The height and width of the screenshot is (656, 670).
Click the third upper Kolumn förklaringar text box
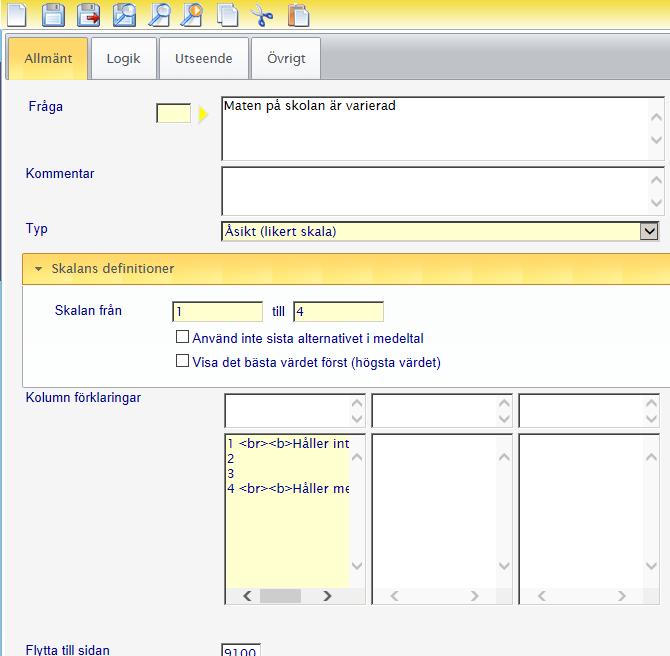pyautogui.click(x=589, y=411)
